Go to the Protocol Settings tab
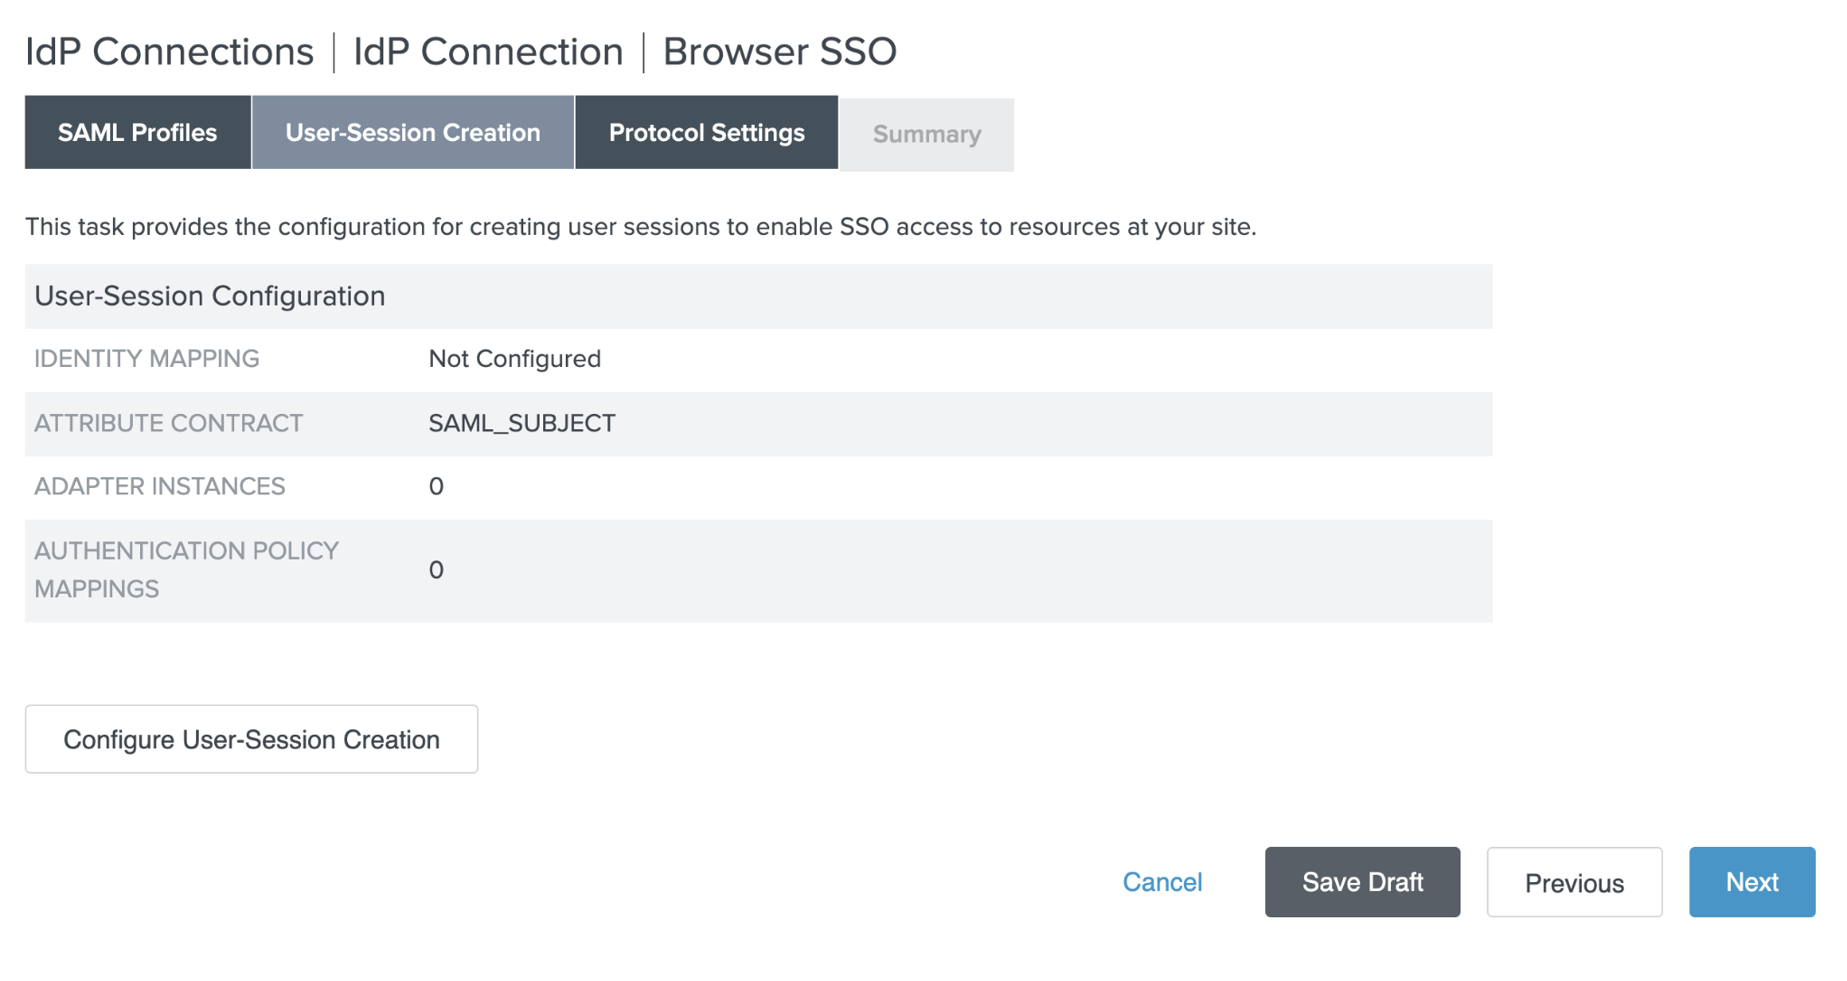 click(706, 133)
